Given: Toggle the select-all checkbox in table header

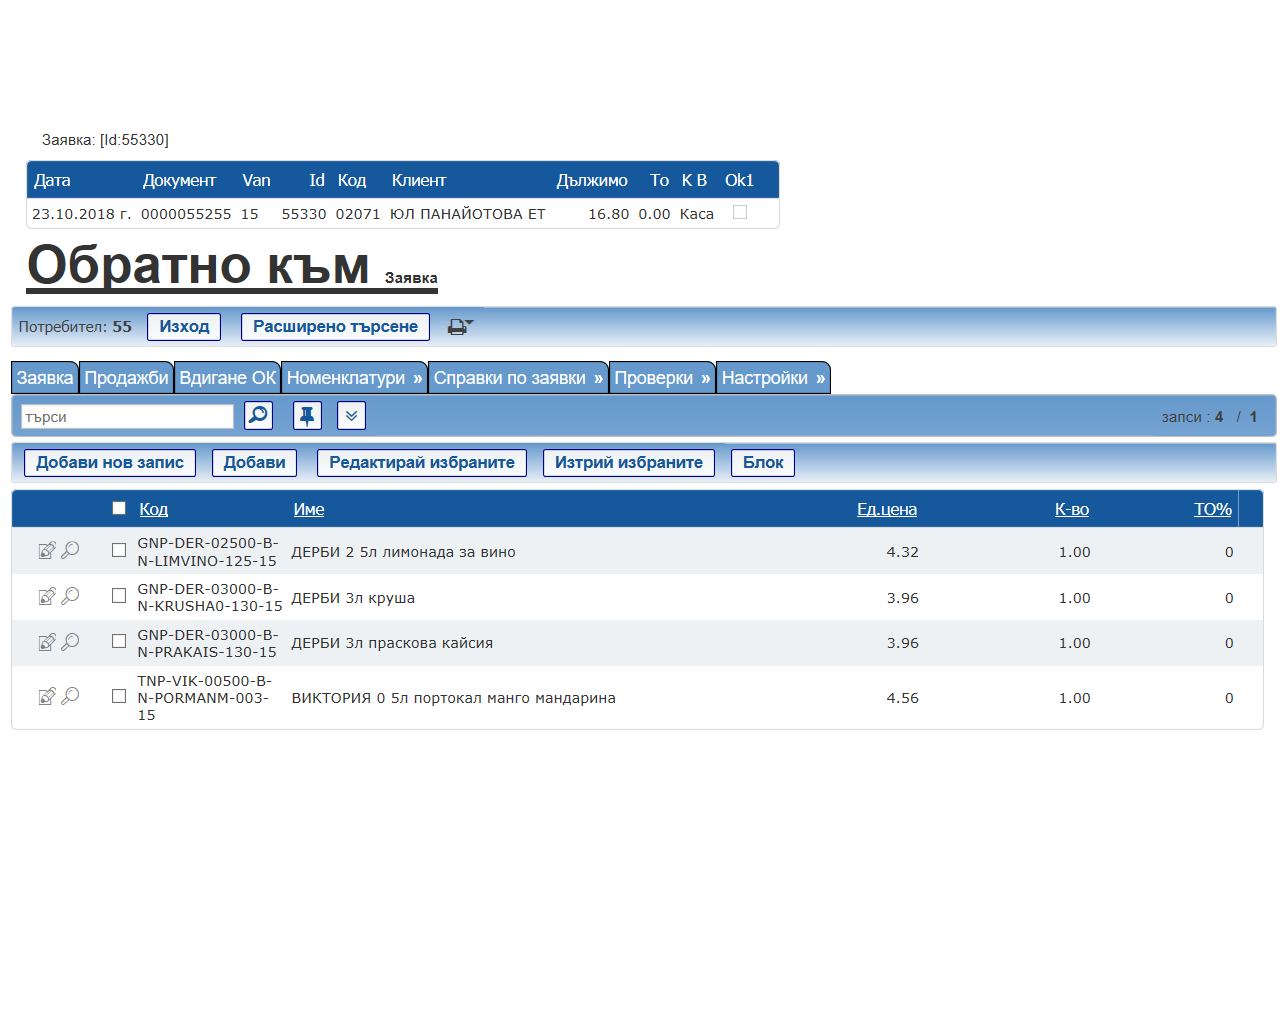Looking at the screenshot, I should (x=119, y=508).
